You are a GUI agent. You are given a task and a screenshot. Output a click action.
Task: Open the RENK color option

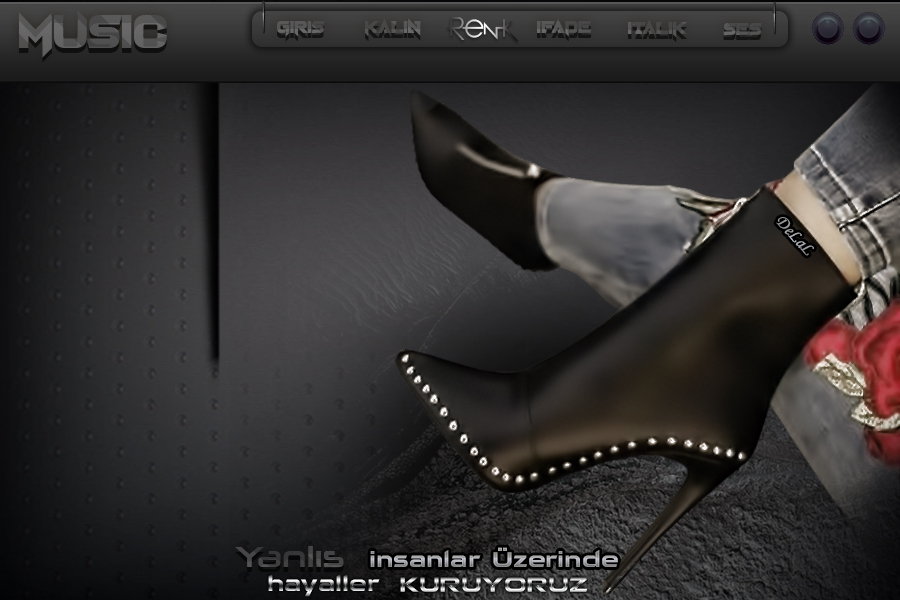click(483, 30)
